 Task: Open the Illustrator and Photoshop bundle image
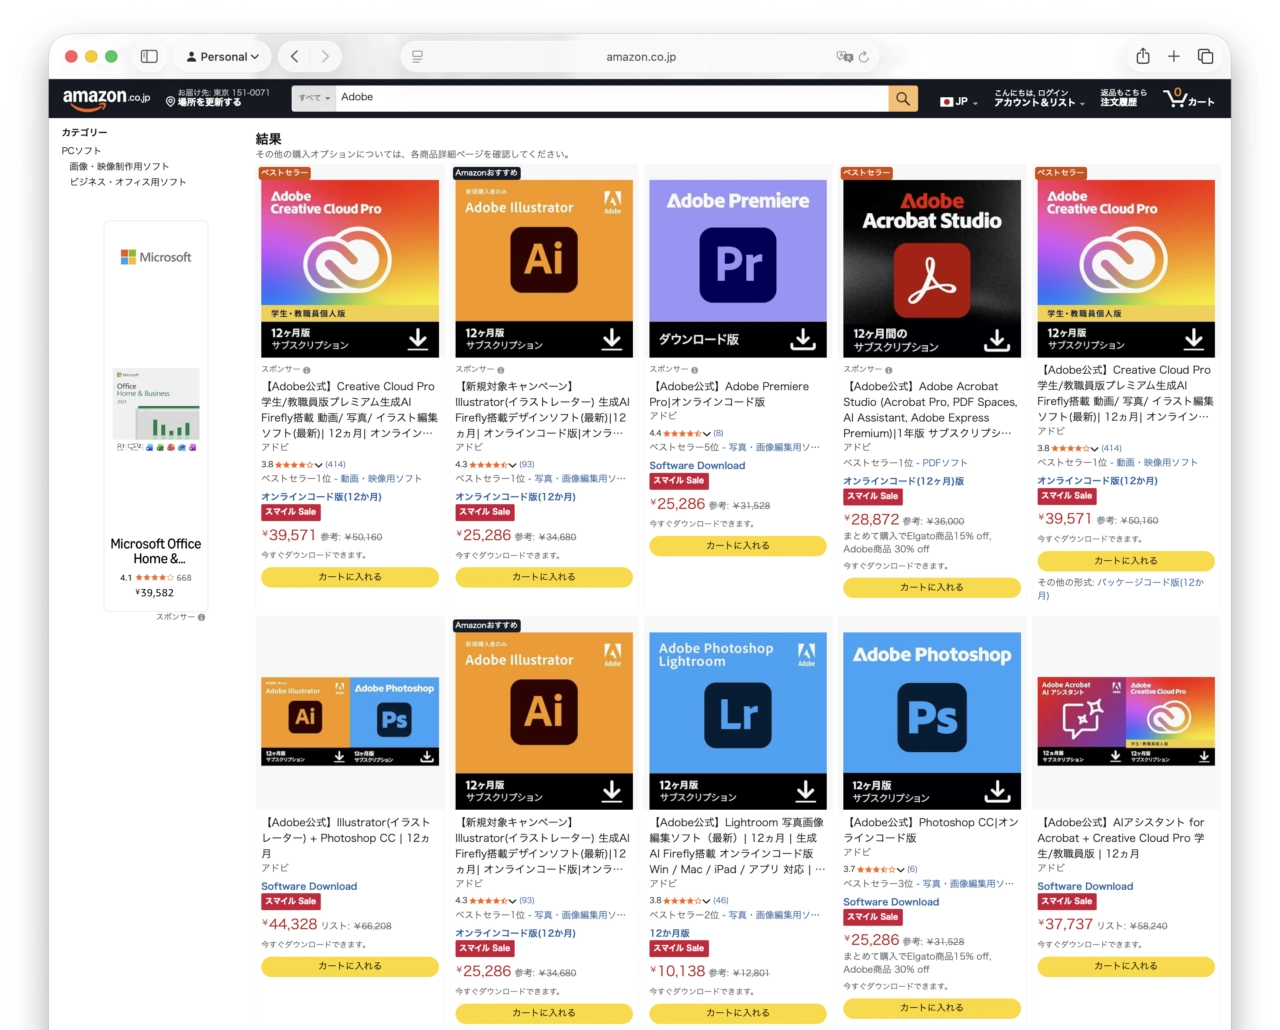click(350, 722)
